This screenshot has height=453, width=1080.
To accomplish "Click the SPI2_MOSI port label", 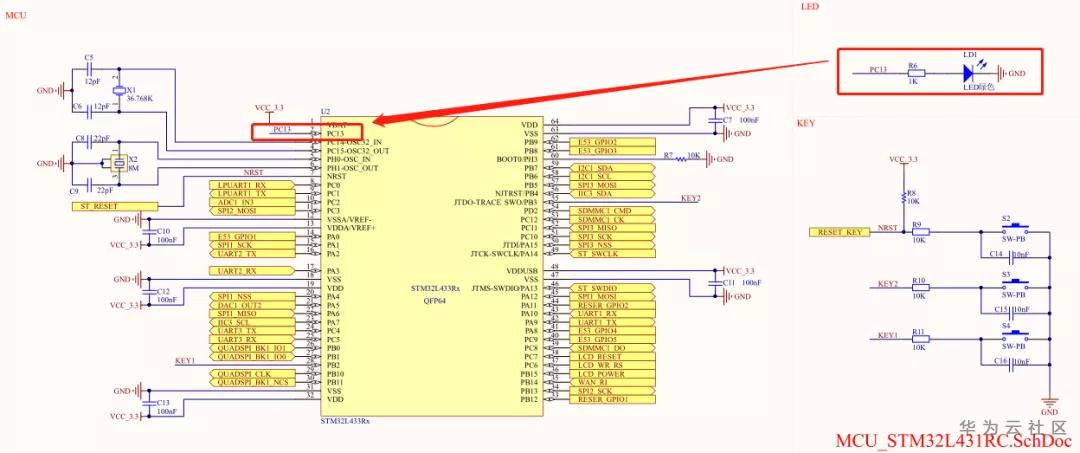I will pos(251,211).
